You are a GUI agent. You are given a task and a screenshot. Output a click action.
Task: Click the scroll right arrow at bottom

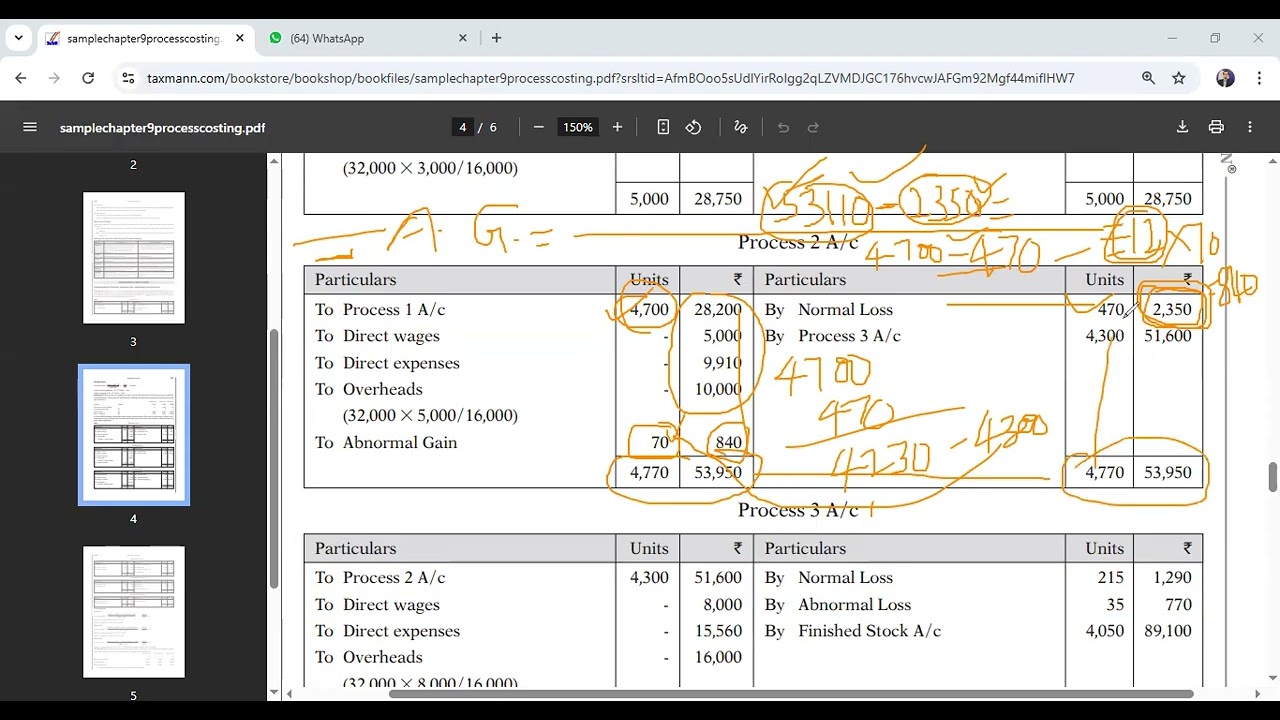pos(1257,693)
